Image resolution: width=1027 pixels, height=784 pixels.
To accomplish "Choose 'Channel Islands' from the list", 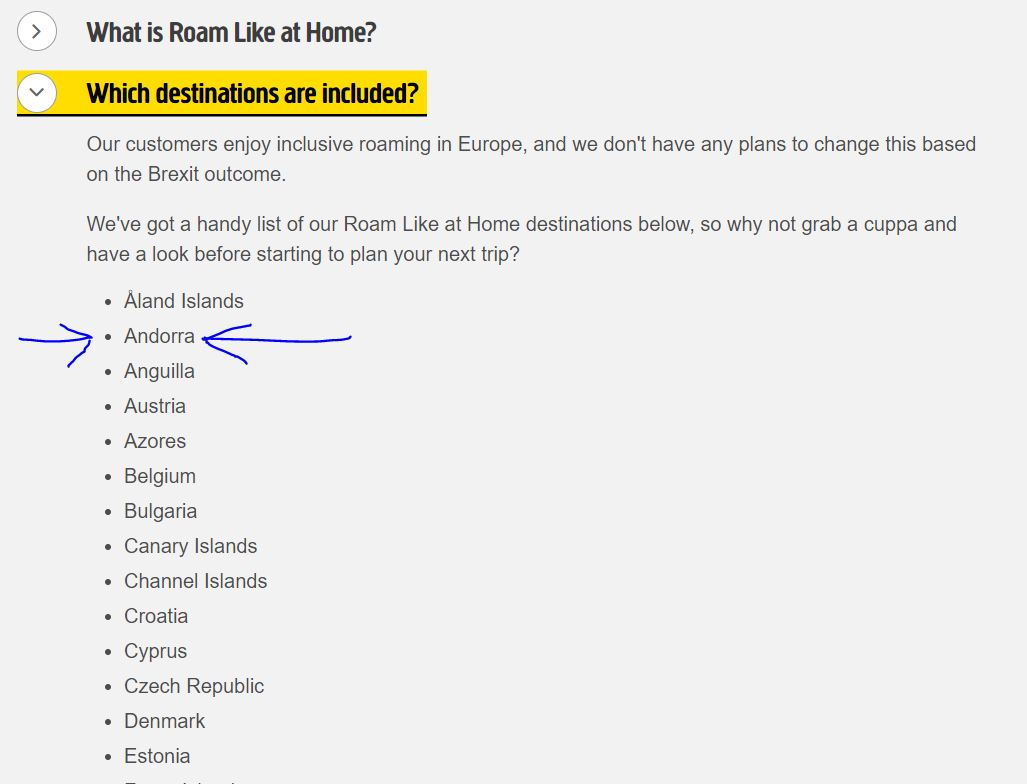I will click(195, 581).
